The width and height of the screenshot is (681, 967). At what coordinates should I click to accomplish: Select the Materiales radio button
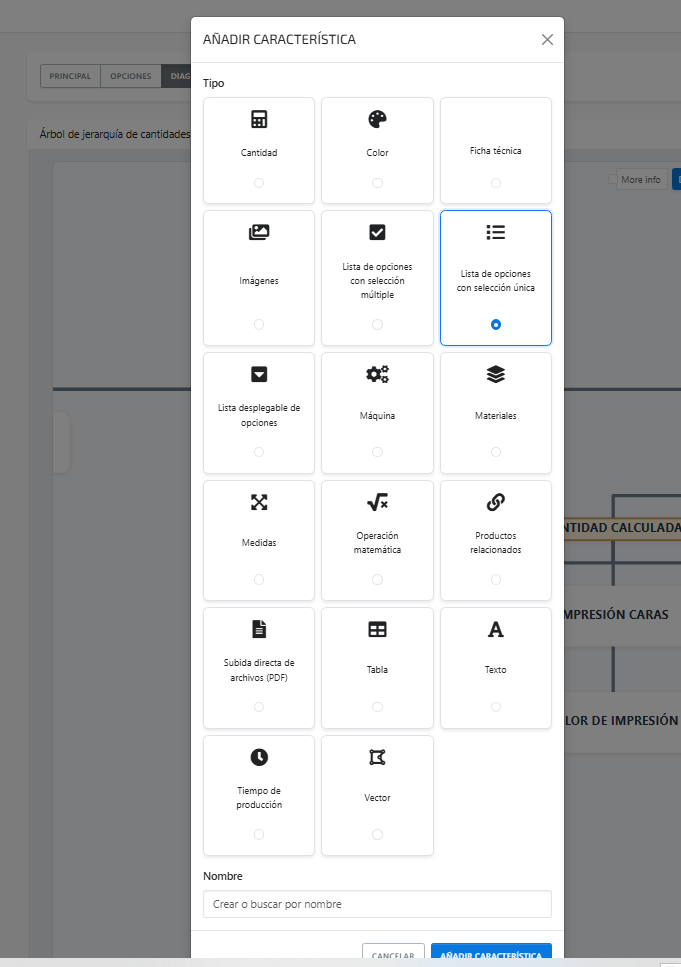(x=496, y=452)
